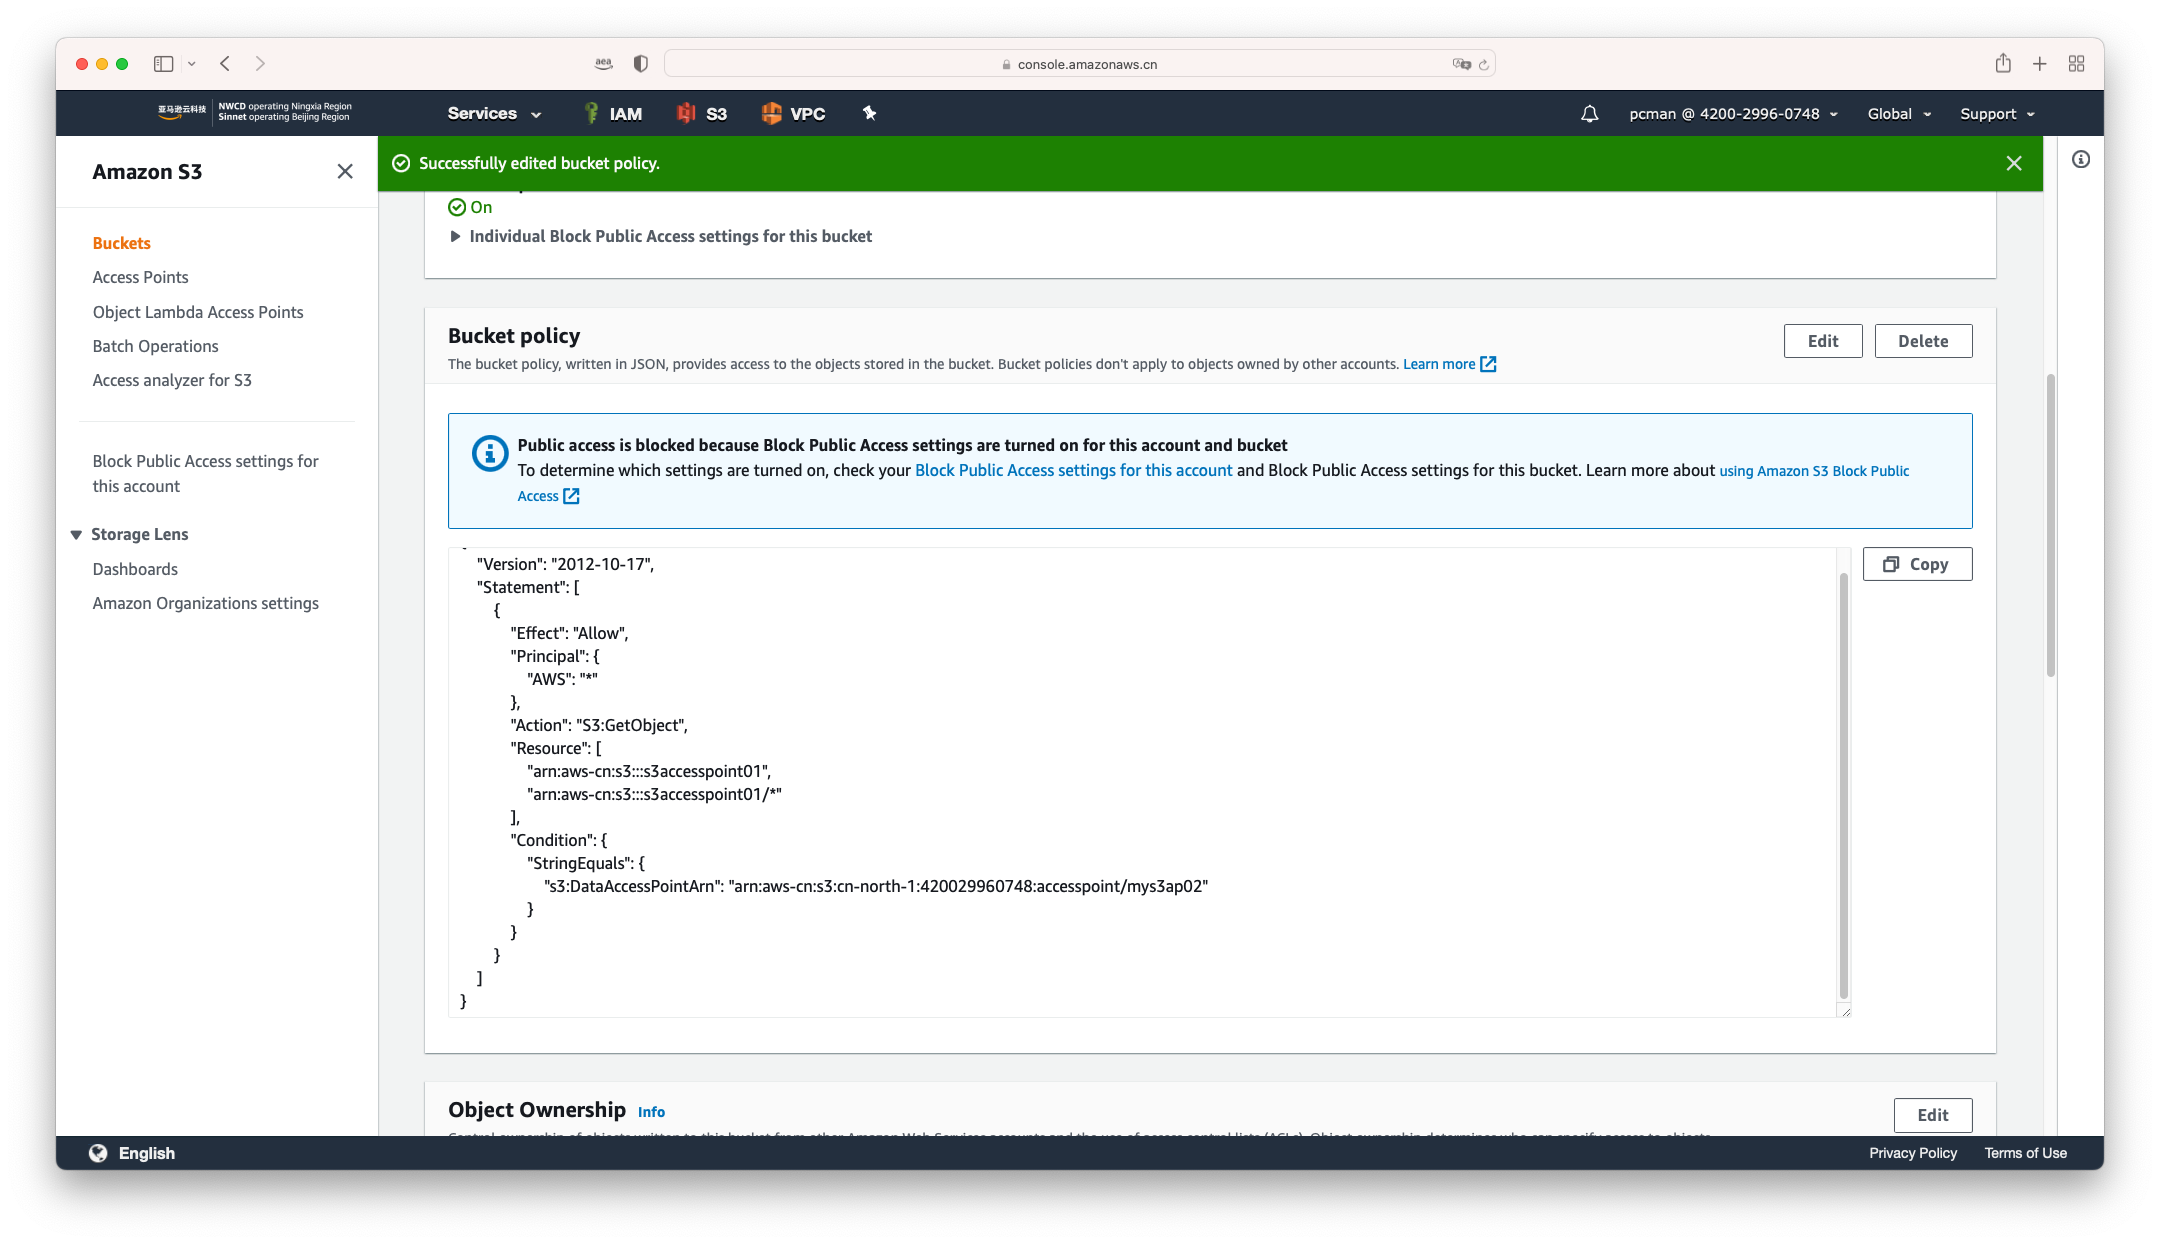2160x1244 pixels.
Task: Open using Amazon S3 Block Public Access link
Action: (x=1813, y=471)
